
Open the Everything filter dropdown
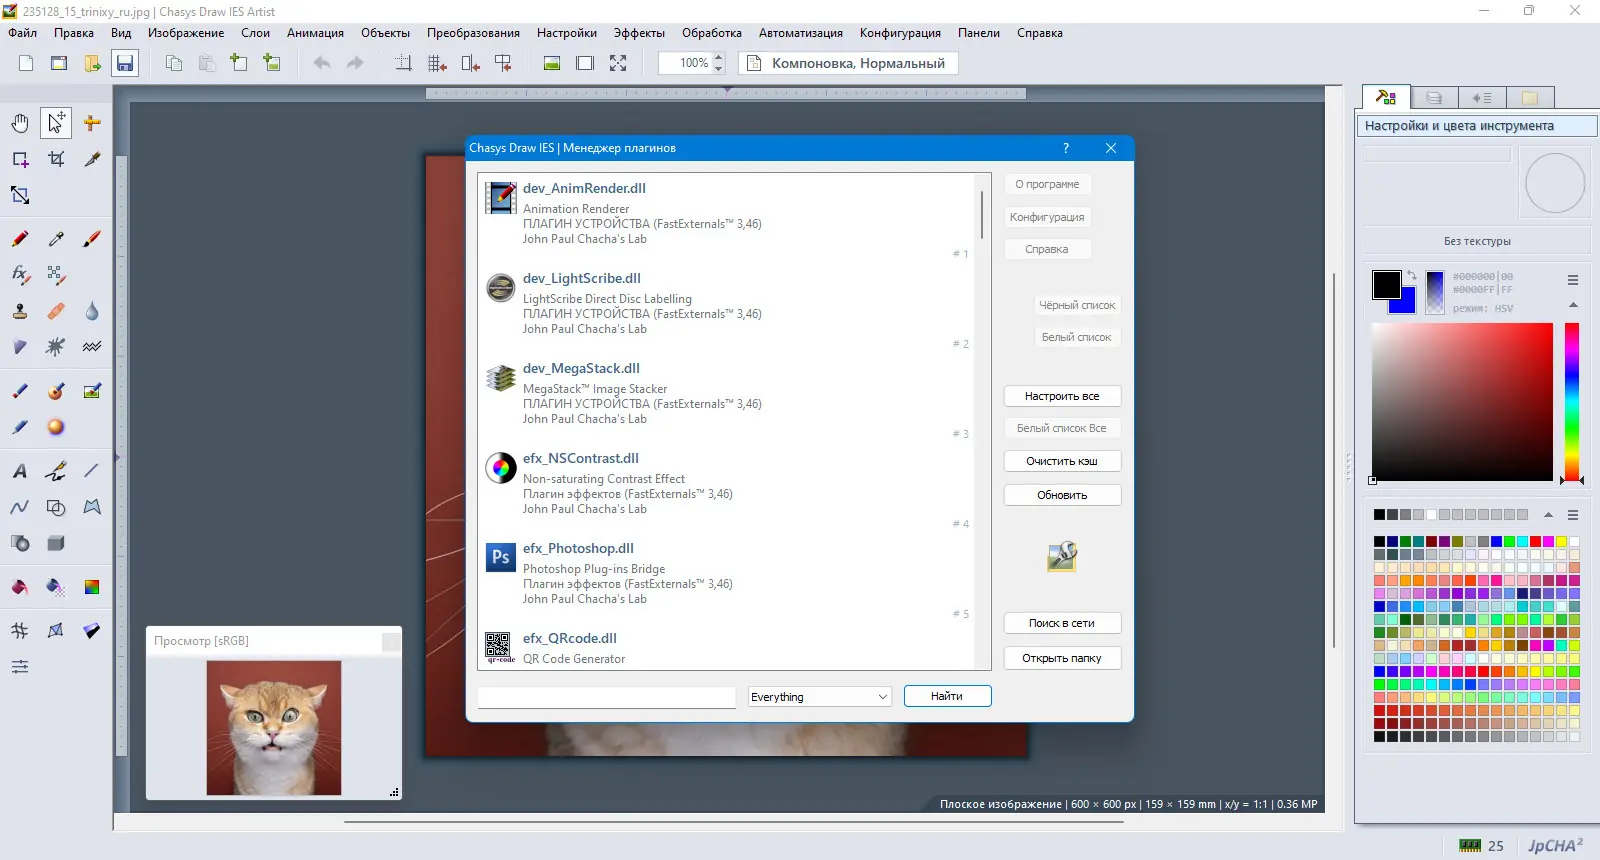click(820, 697)
